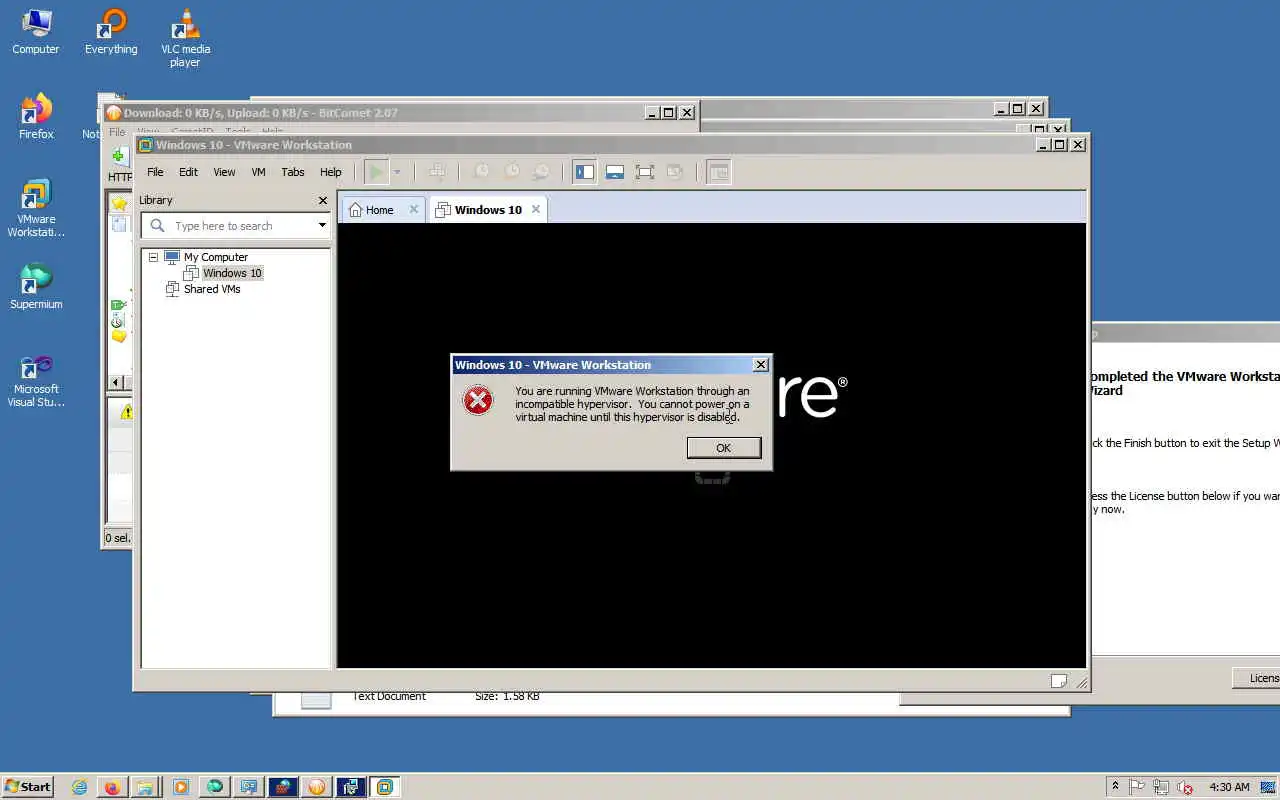This screenshot has width=1280, height=800.
Task: Click the media player taskbar icon
Action: click(x=181, y=787)
